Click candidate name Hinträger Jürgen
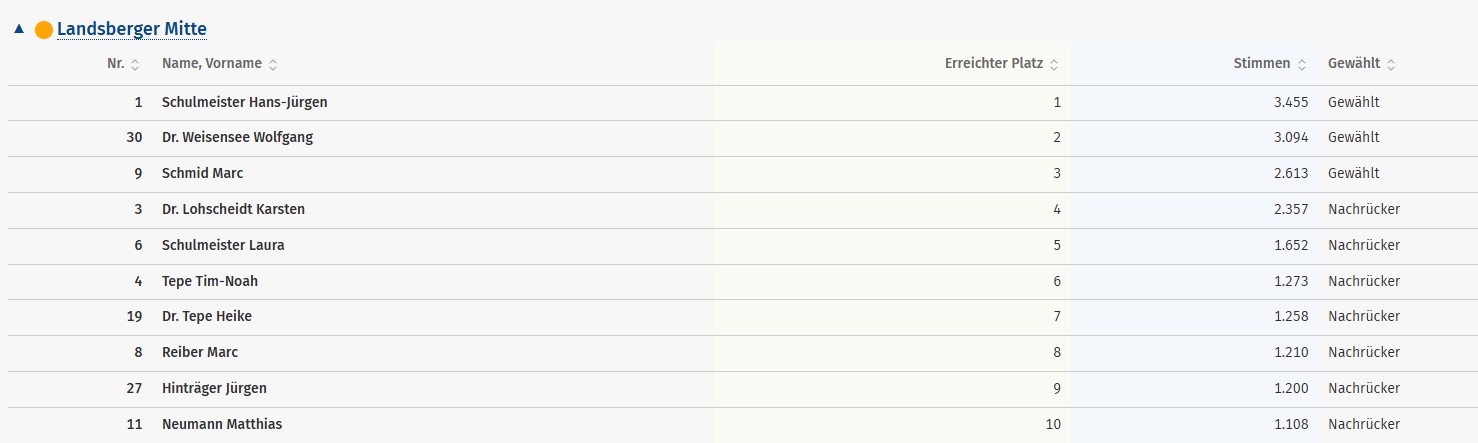This screenshot has height=443, width=1478. click(214, 388)
